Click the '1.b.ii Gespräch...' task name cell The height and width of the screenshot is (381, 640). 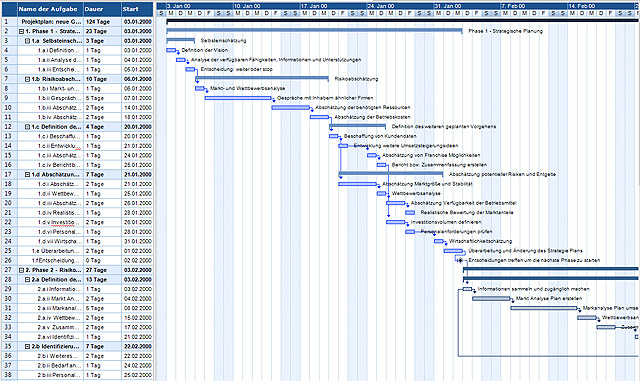click(x=50, y=98)
